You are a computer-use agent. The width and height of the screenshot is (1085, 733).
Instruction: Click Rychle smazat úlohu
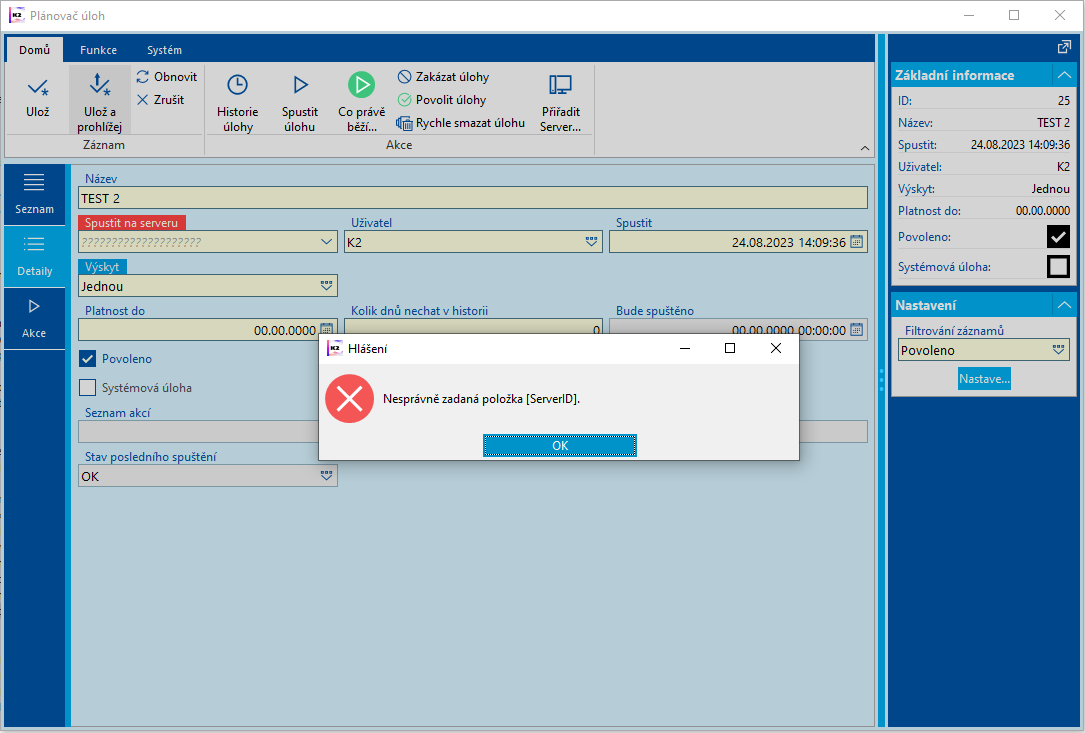(x=461, y=123)
